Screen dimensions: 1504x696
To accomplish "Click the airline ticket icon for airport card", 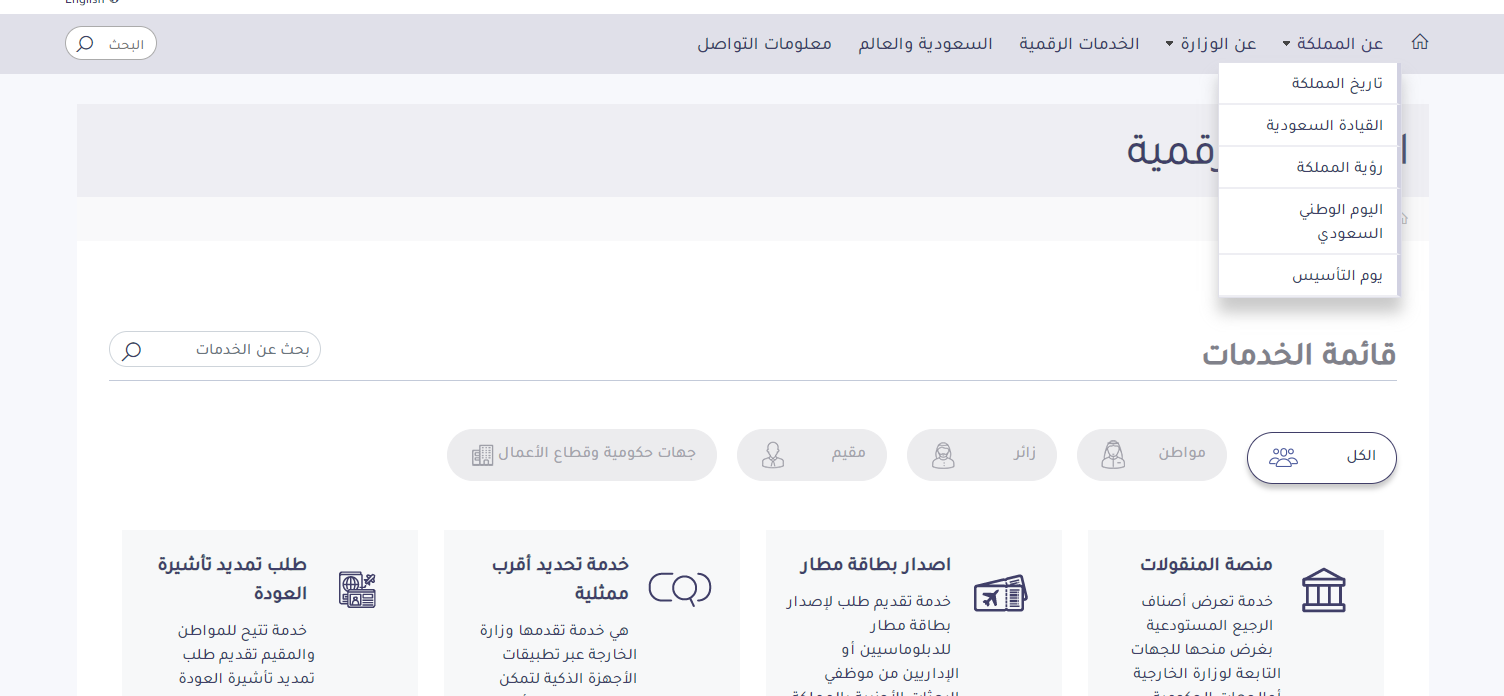I will (x=1000, y=594).
